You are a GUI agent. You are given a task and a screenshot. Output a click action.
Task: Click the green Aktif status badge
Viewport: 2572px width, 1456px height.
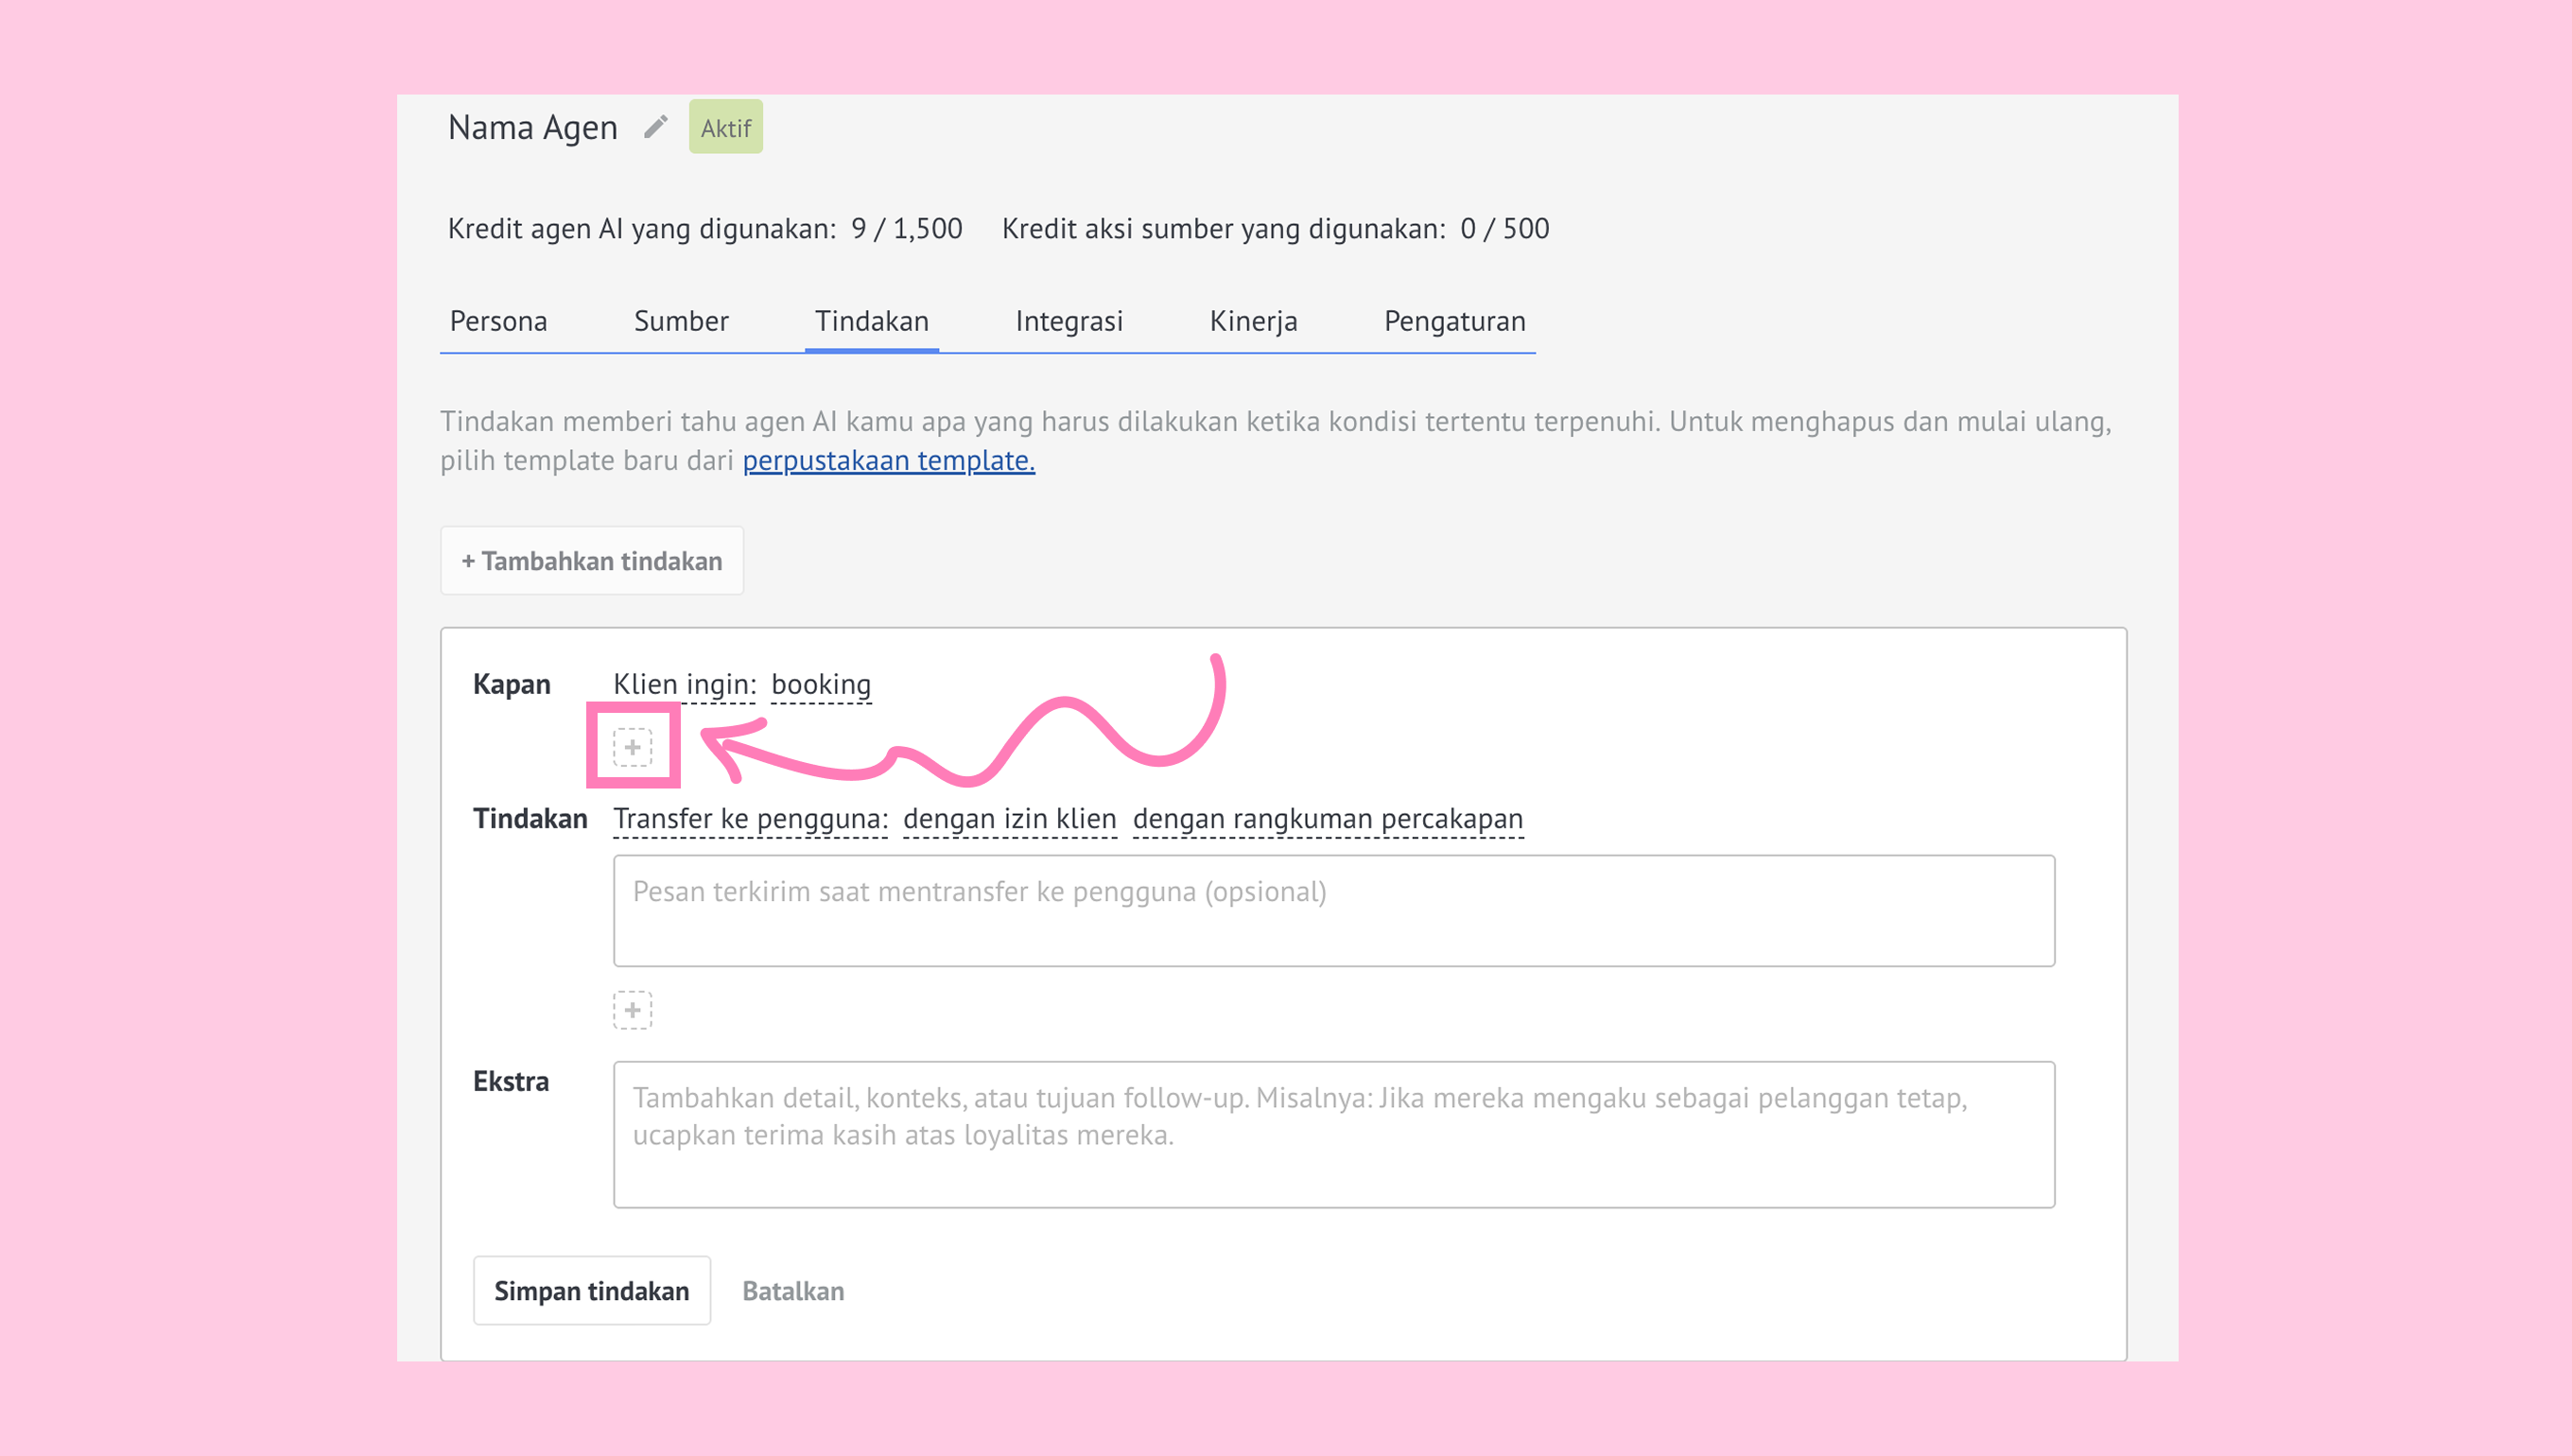pos(725,127)
